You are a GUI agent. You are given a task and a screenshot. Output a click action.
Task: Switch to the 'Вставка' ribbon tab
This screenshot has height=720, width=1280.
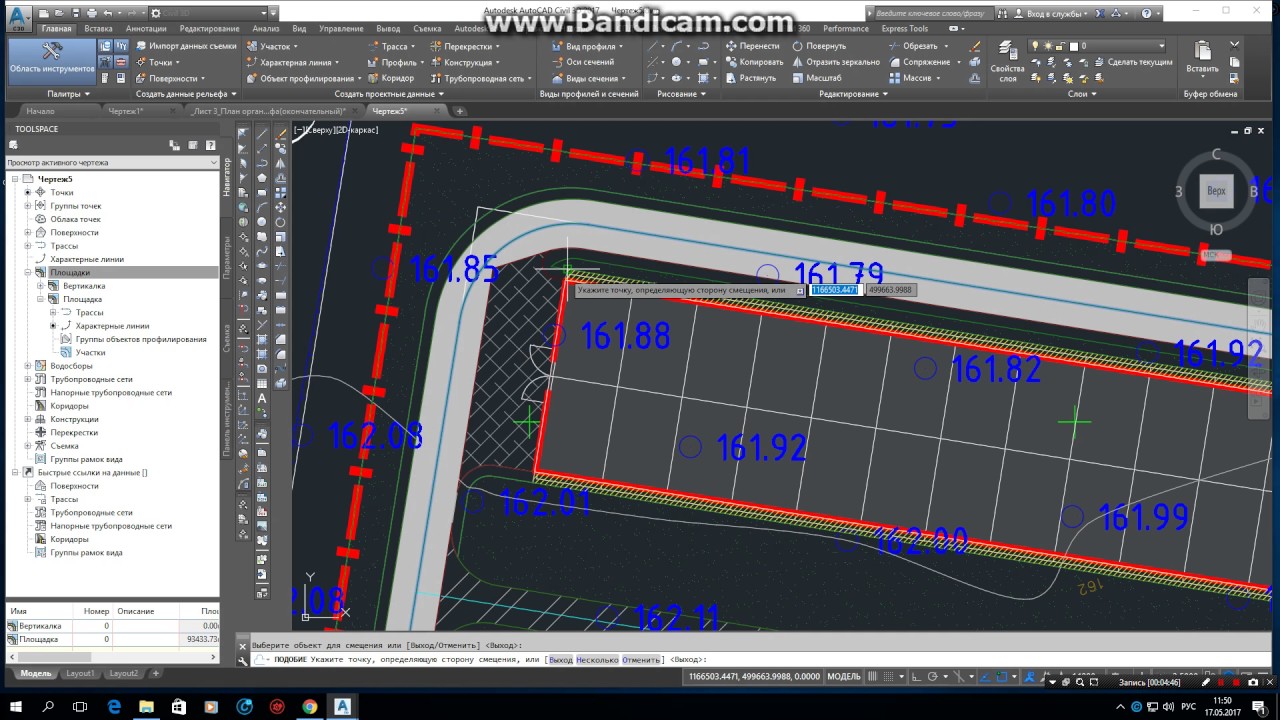click(98, 29)
